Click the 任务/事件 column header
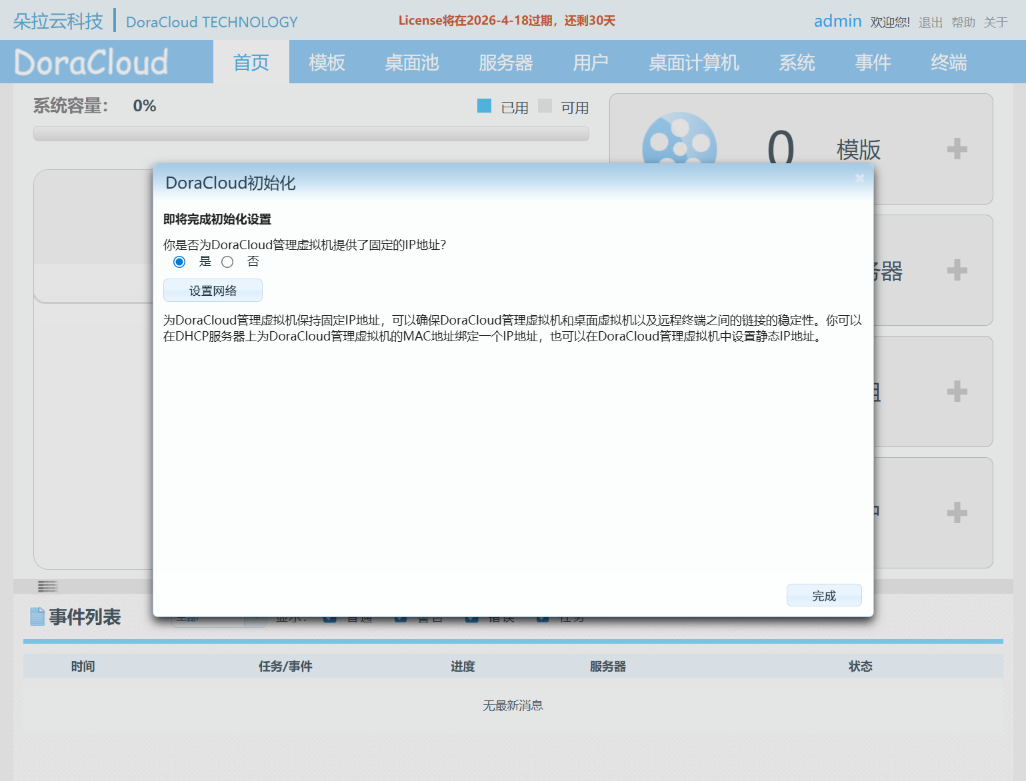 point(285,666)
